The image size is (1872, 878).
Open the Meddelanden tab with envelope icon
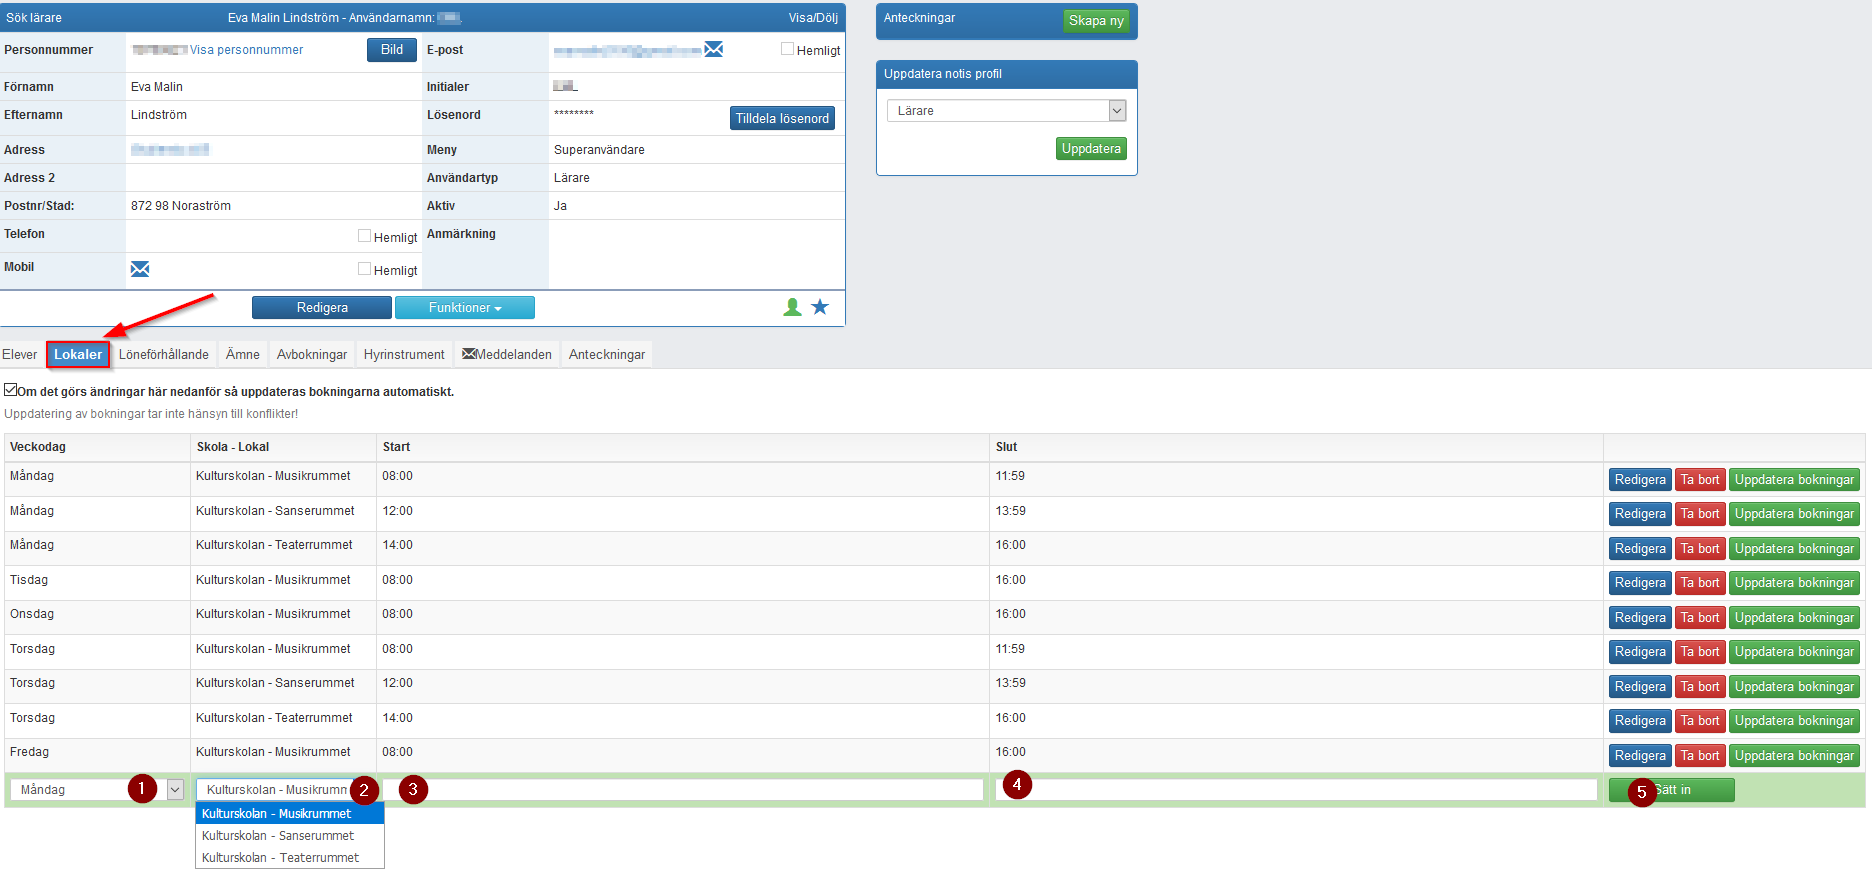tap(507, 354)
